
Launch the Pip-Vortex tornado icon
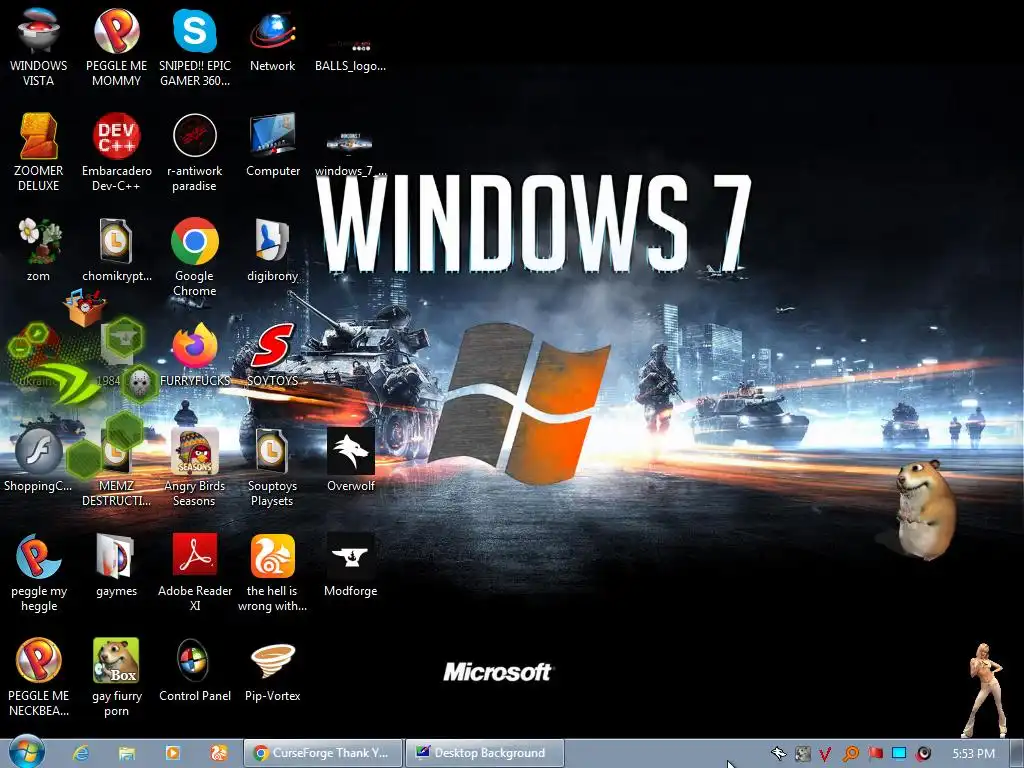[x=272, y=671]
